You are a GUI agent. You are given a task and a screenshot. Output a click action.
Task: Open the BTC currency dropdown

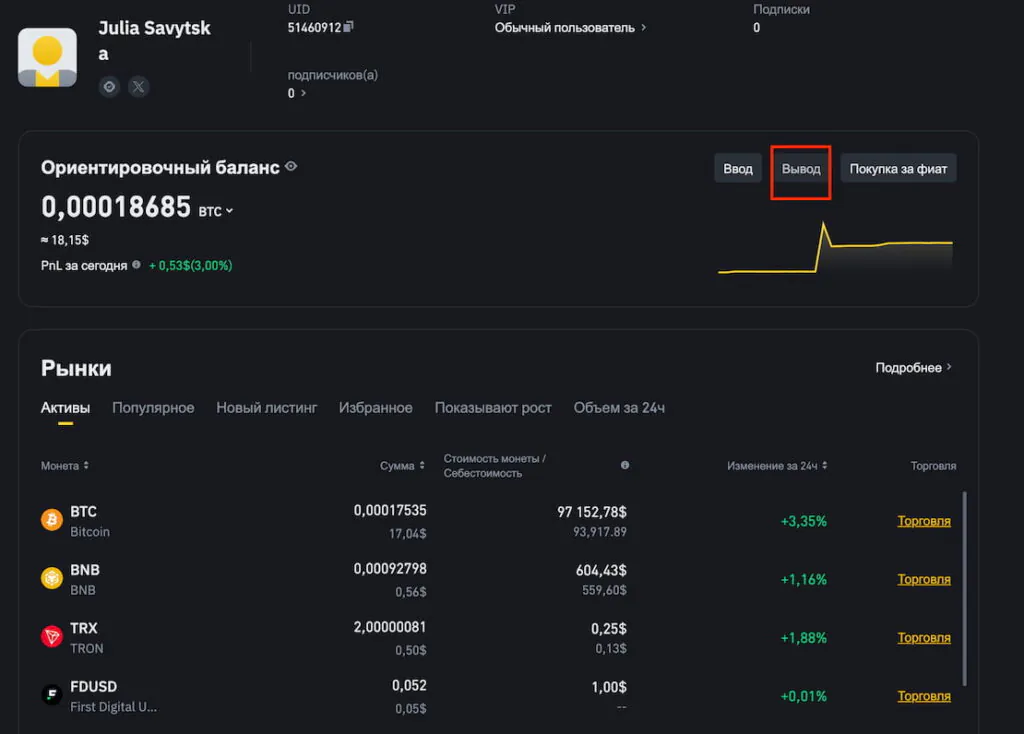(216, 212)
